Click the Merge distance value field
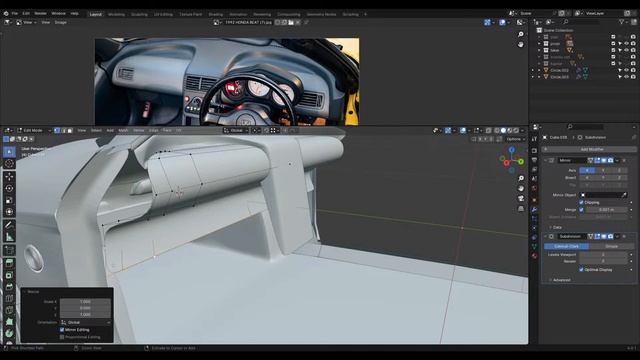Image resolution: width=640 pixels, height=360 pixels. (x=606, y=210)
